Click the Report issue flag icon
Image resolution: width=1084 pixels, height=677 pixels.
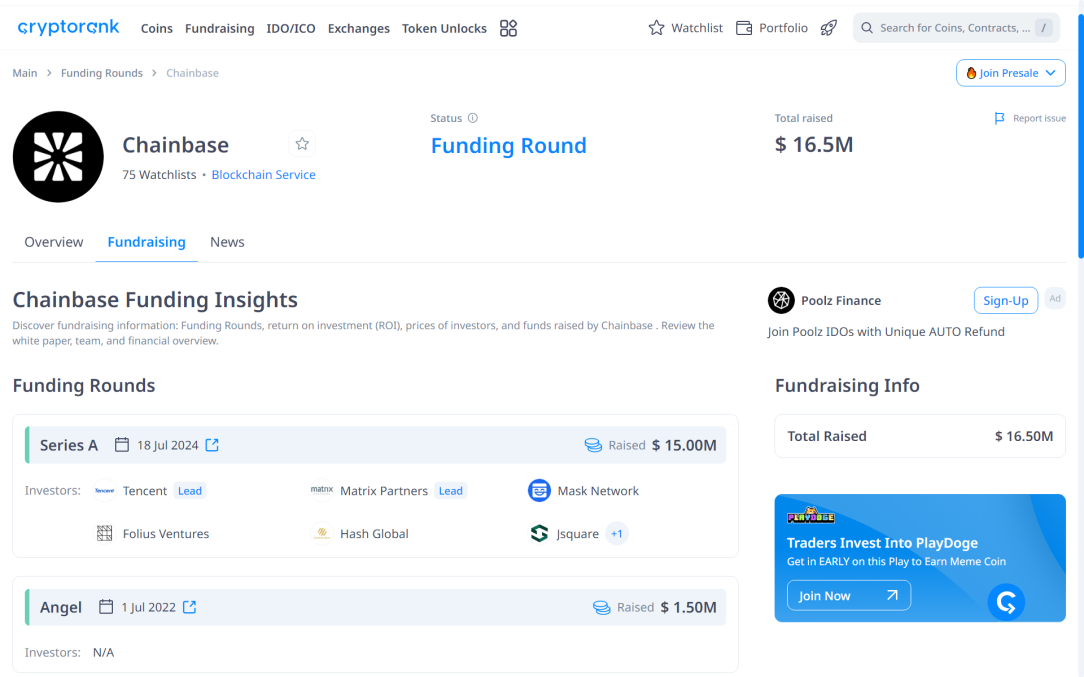(x=1000, y=118)
